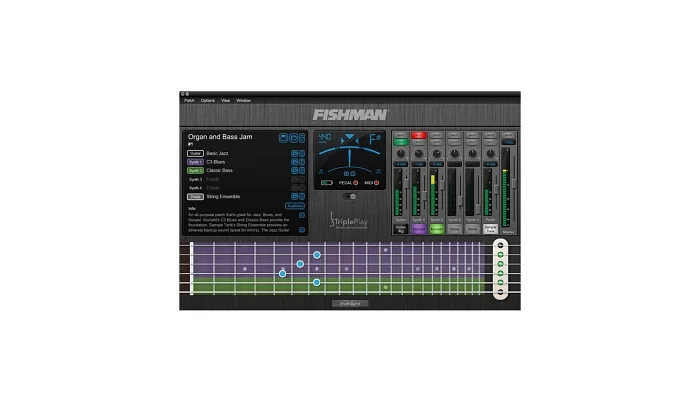Viewport: 700px width, 400px height.
Task: Click the topmost black string sensor on the pickup
Action: [x=500, y=245]
